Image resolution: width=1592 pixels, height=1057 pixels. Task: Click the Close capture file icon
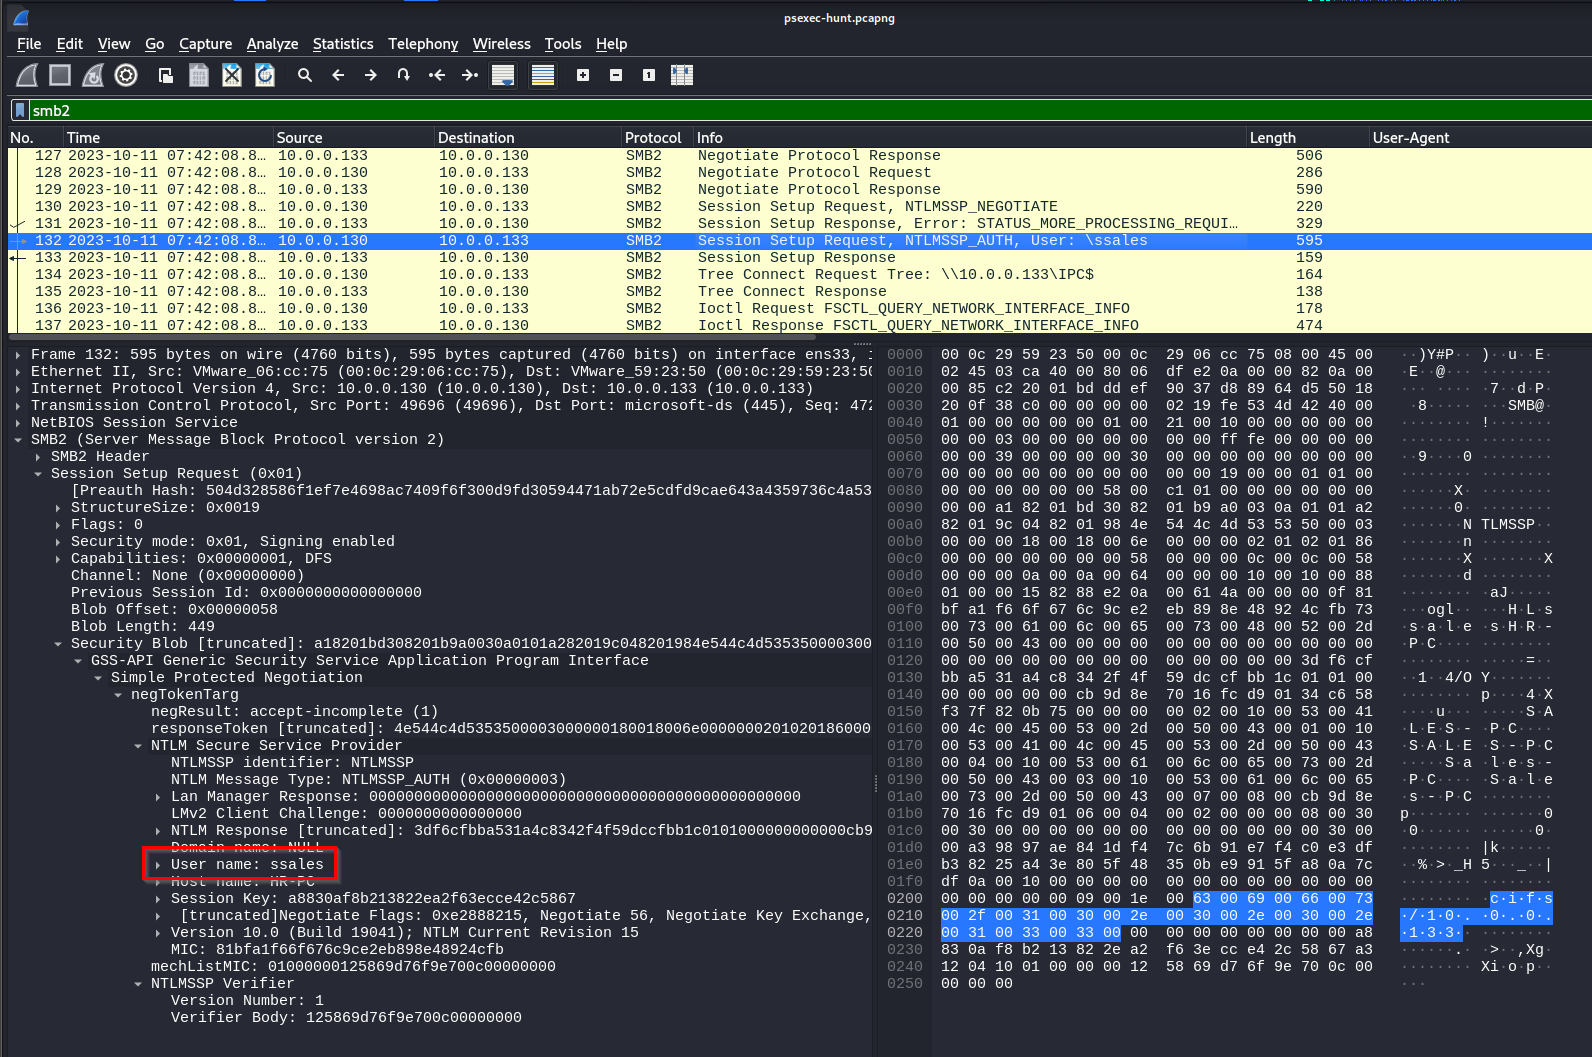(232, 75)
